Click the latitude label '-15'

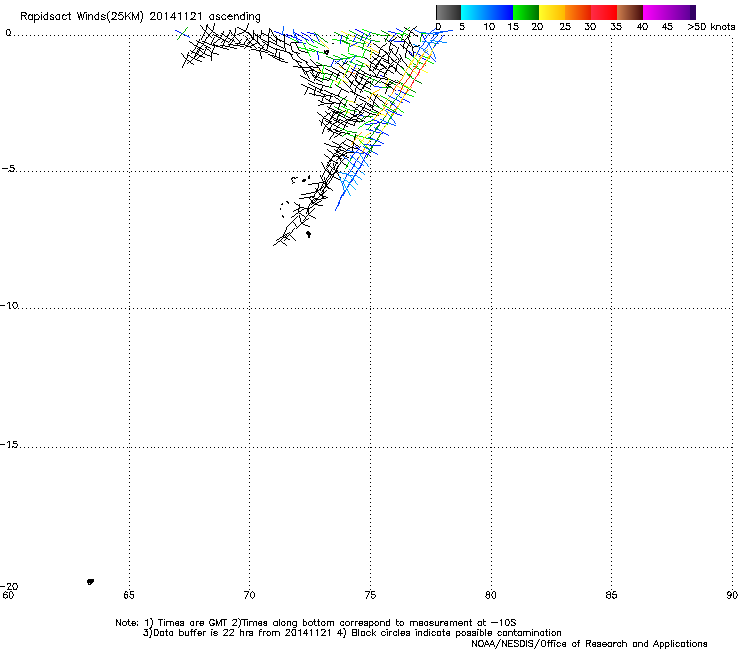pos(9,445)
